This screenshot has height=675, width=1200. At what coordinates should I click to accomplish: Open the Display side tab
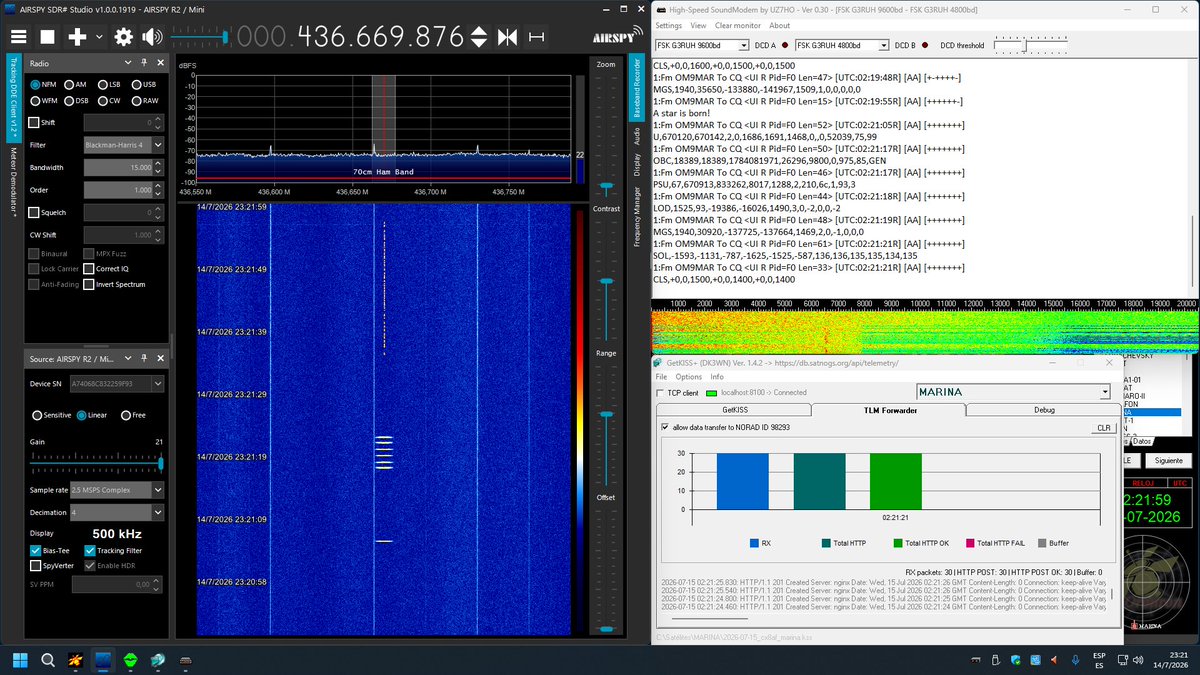click(635, 165)
